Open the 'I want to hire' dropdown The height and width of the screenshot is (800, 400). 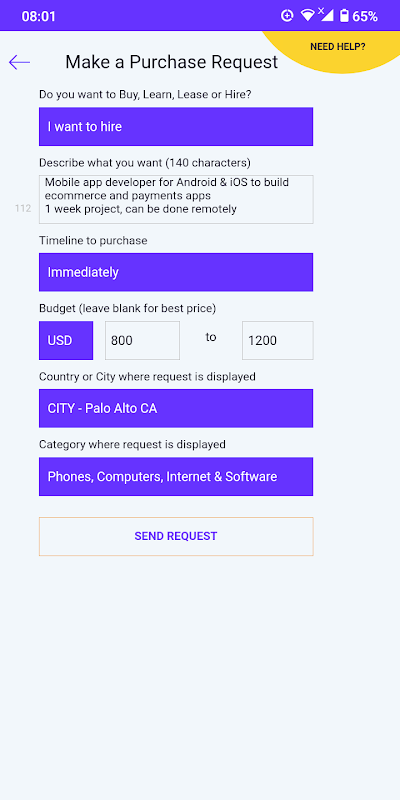176,127
